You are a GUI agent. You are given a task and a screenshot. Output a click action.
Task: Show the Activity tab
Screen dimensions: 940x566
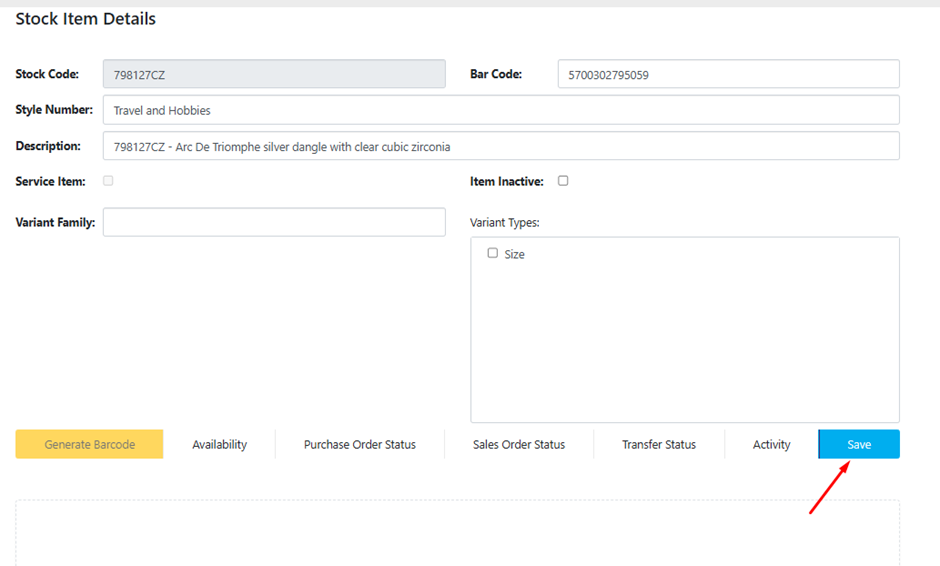pos(771,444)
